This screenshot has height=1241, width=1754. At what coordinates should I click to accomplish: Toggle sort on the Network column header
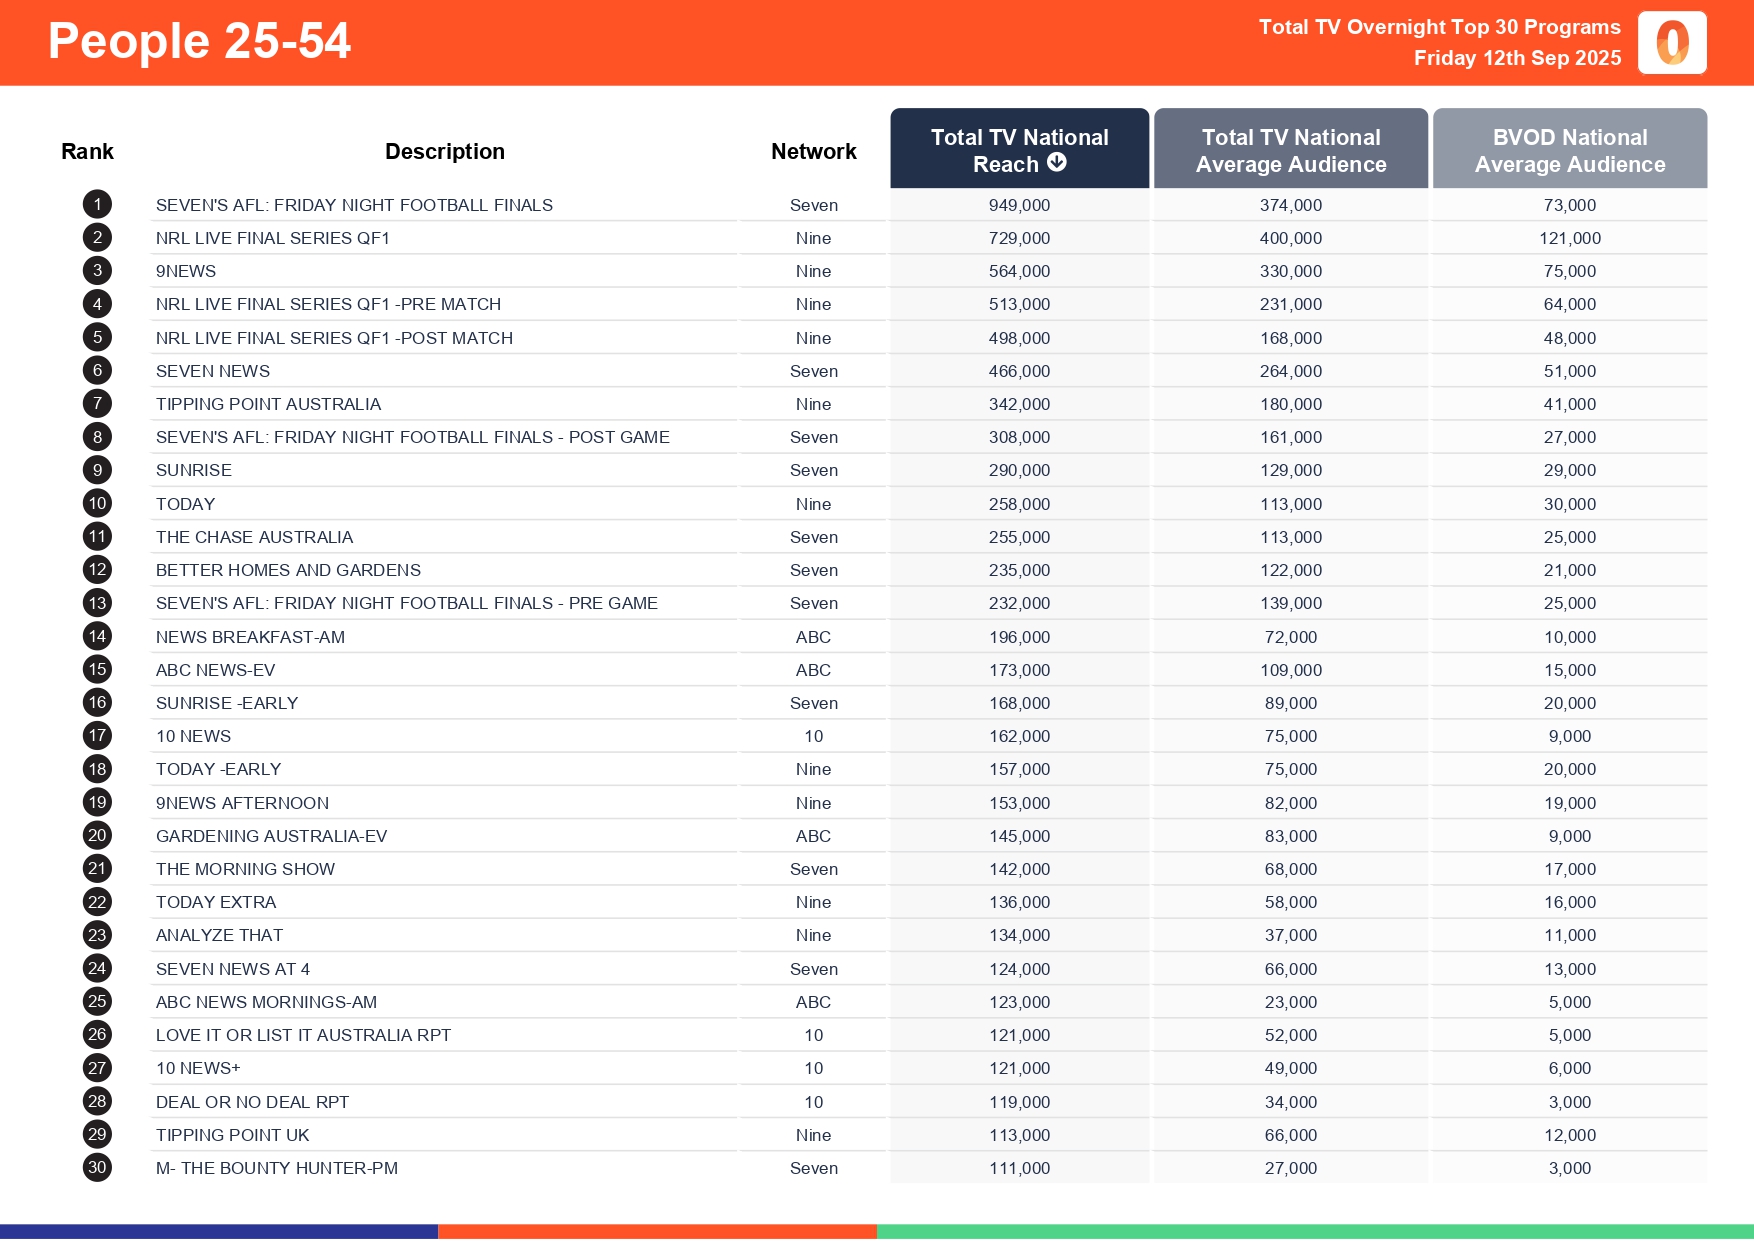813,150
